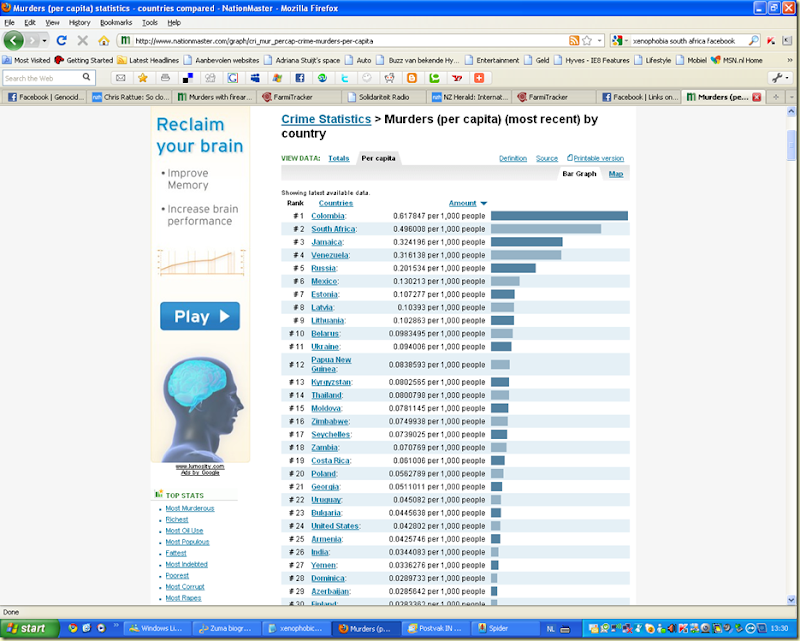Click the mail envelope toolbar icon
The height and width of the screenshot is (641, 800).
pyautogui.click(x=120, y=78)
